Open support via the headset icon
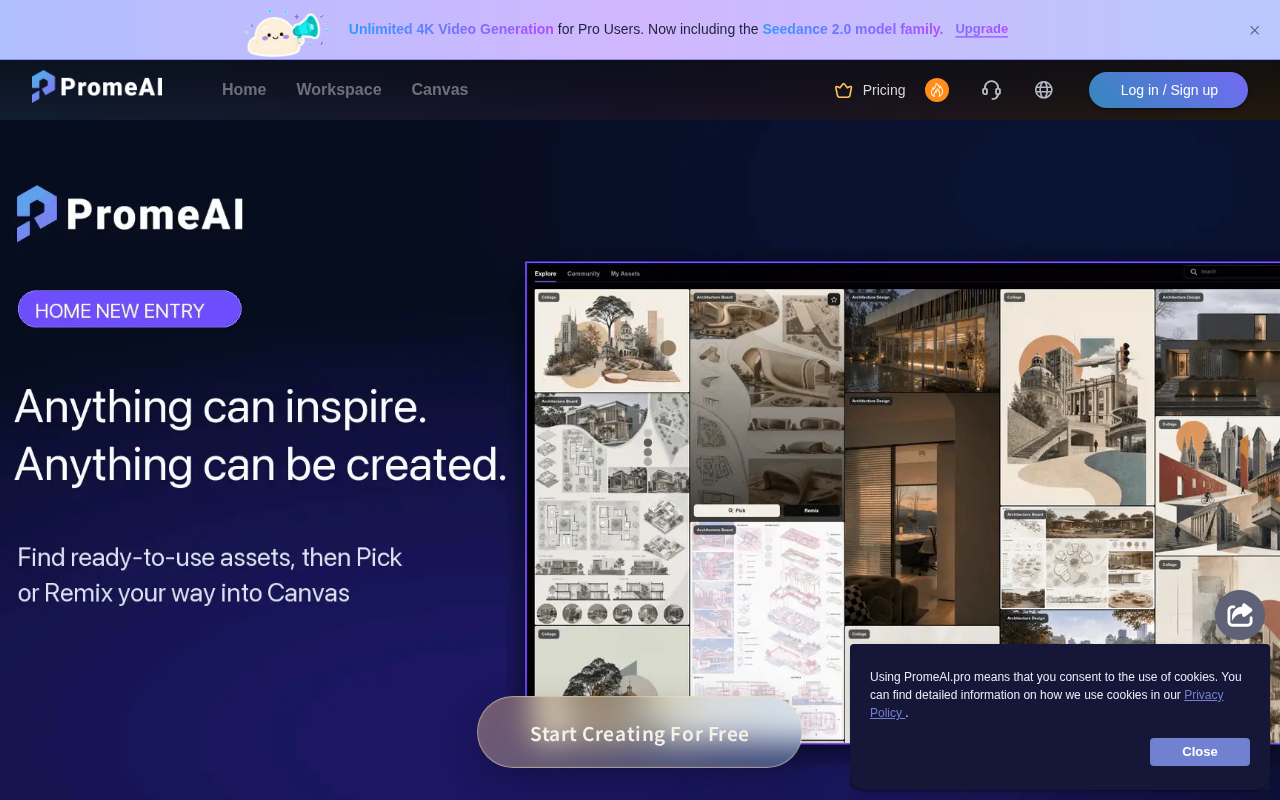 point(991,90)
